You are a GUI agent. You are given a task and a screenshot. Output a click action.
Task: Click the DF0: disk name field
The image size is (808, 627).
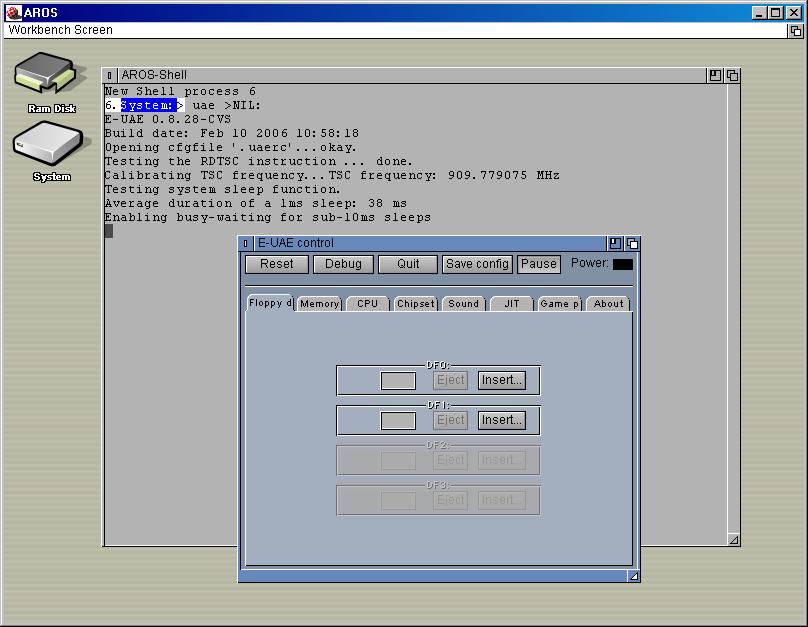(x=398, y=381)
